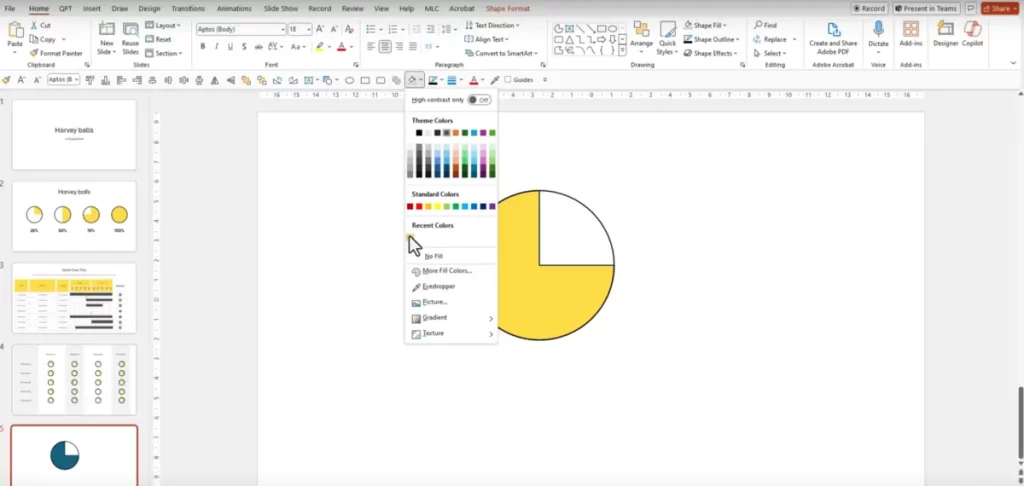Toggle Center text alignment
Viewport: 1024px width, 486px height.
pyautogui.click(x=385, y=46)
